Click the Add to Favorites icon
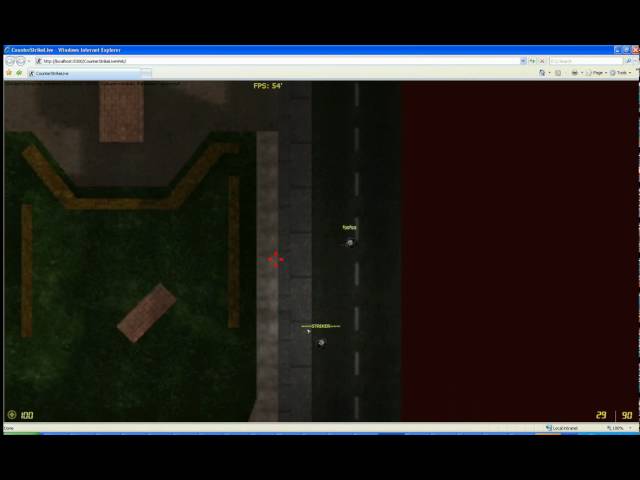Image resolution: width=640 pixels, height=480 pixels. click(19, 73)
